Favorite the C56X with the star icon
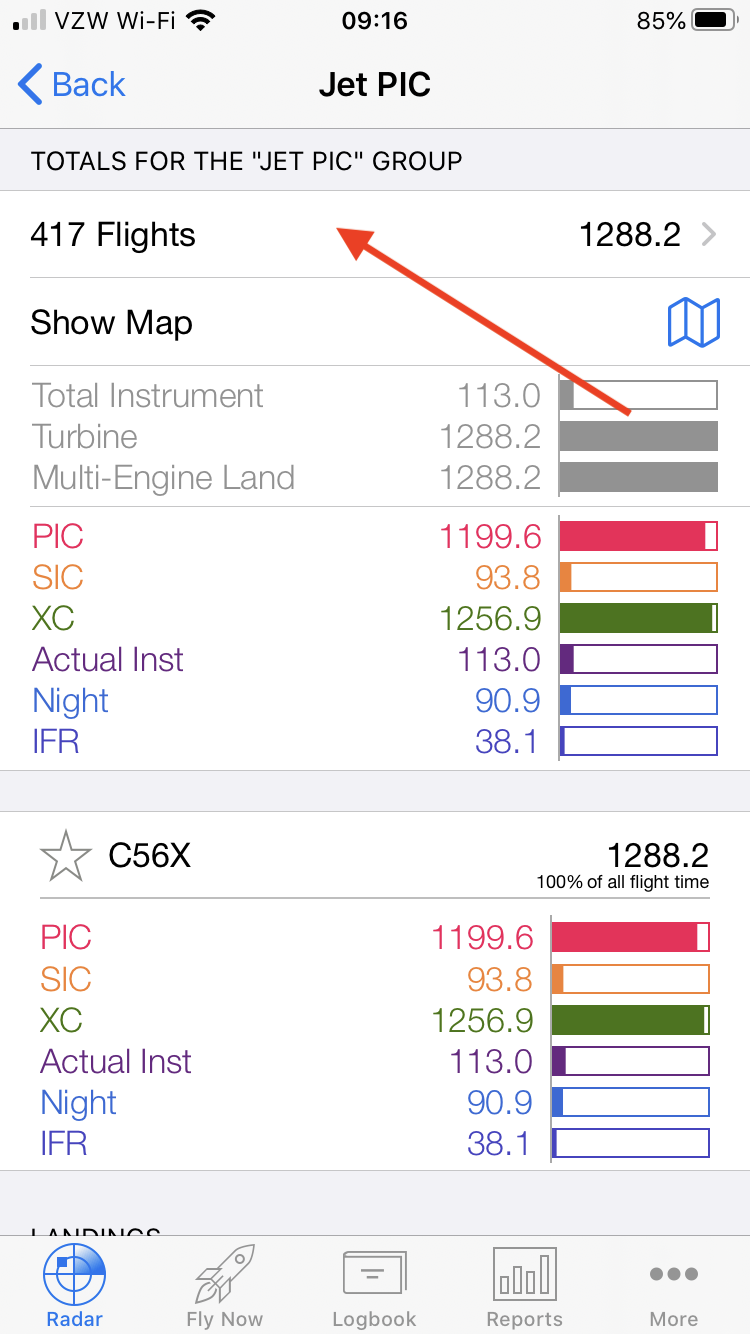 [65, 856]
